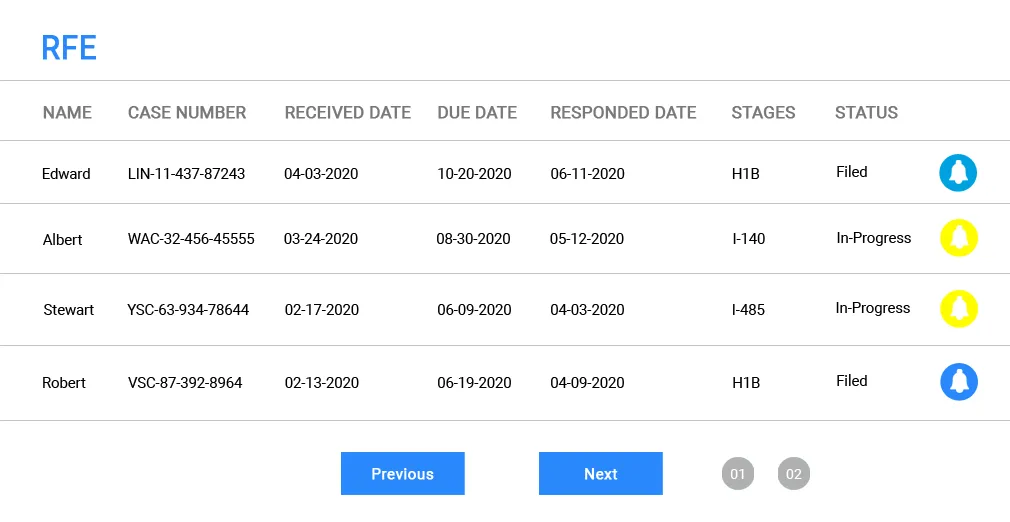1010x522 pixels.
Task: Click the RESPONDED DATE column header
Action: [623, 113]
